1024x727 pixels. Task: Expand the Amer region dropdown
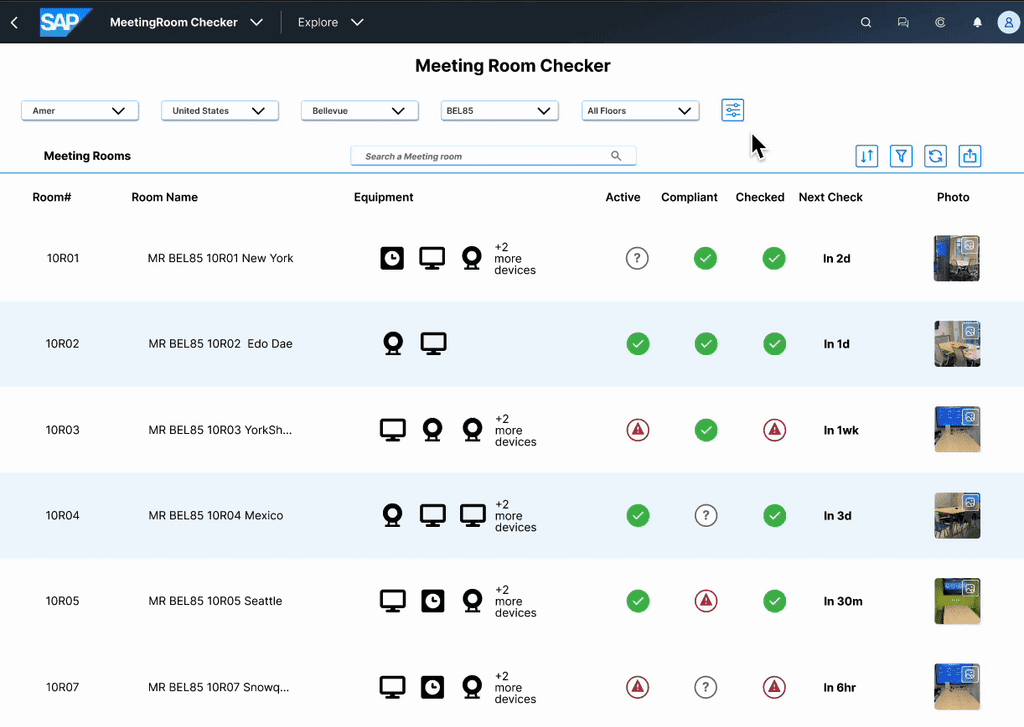79,111
